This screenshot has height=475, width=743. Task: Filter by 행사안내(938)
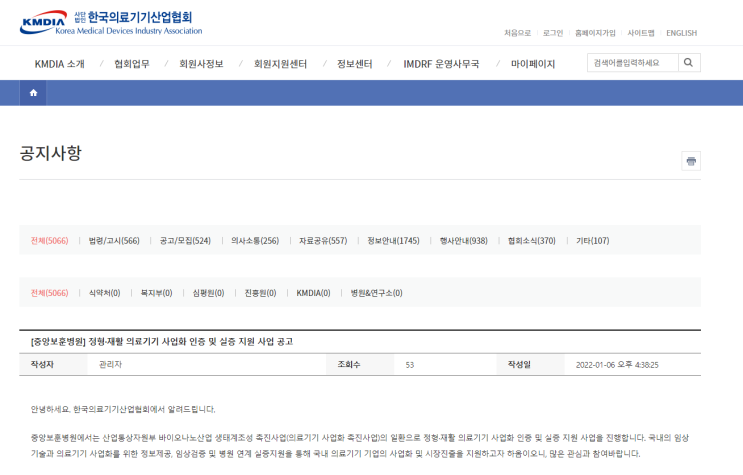coord(463,241)
